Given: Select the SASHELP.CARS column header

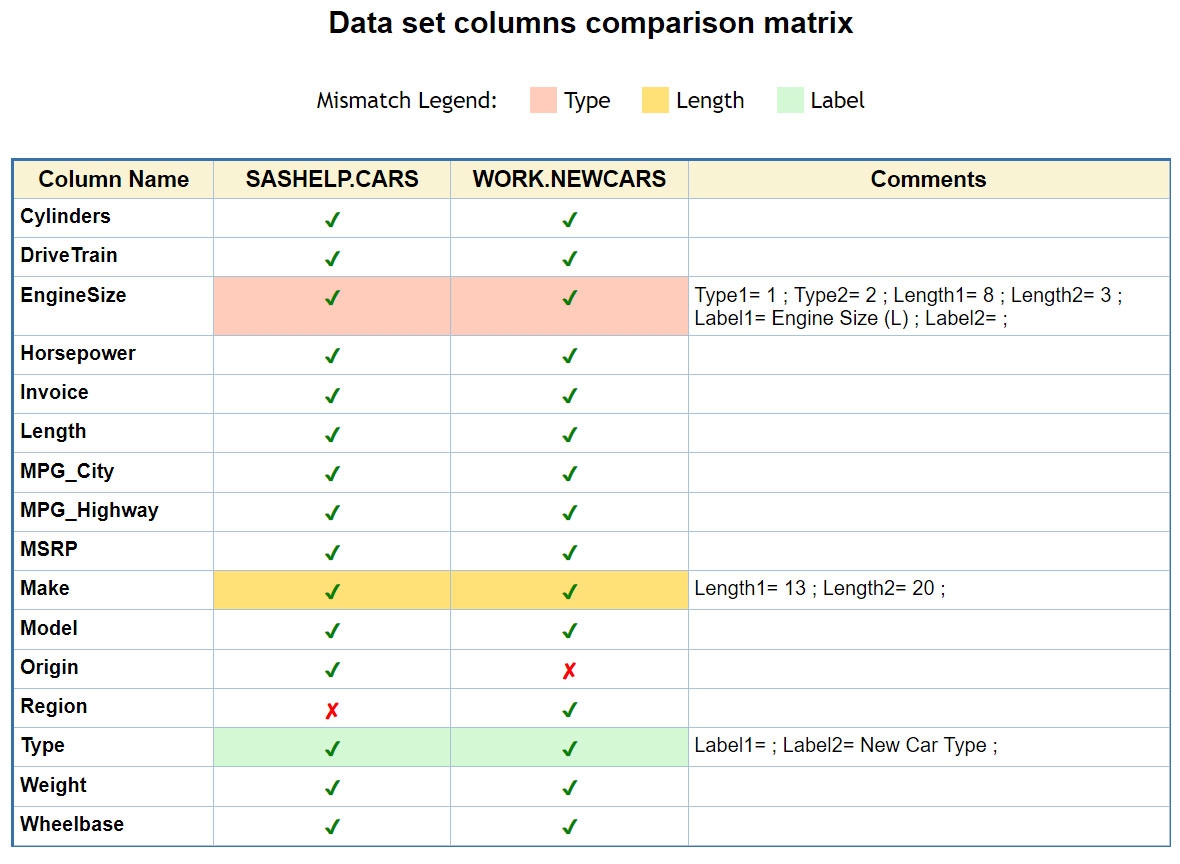Looking at the screenshot, I should (x=331, y=179).
